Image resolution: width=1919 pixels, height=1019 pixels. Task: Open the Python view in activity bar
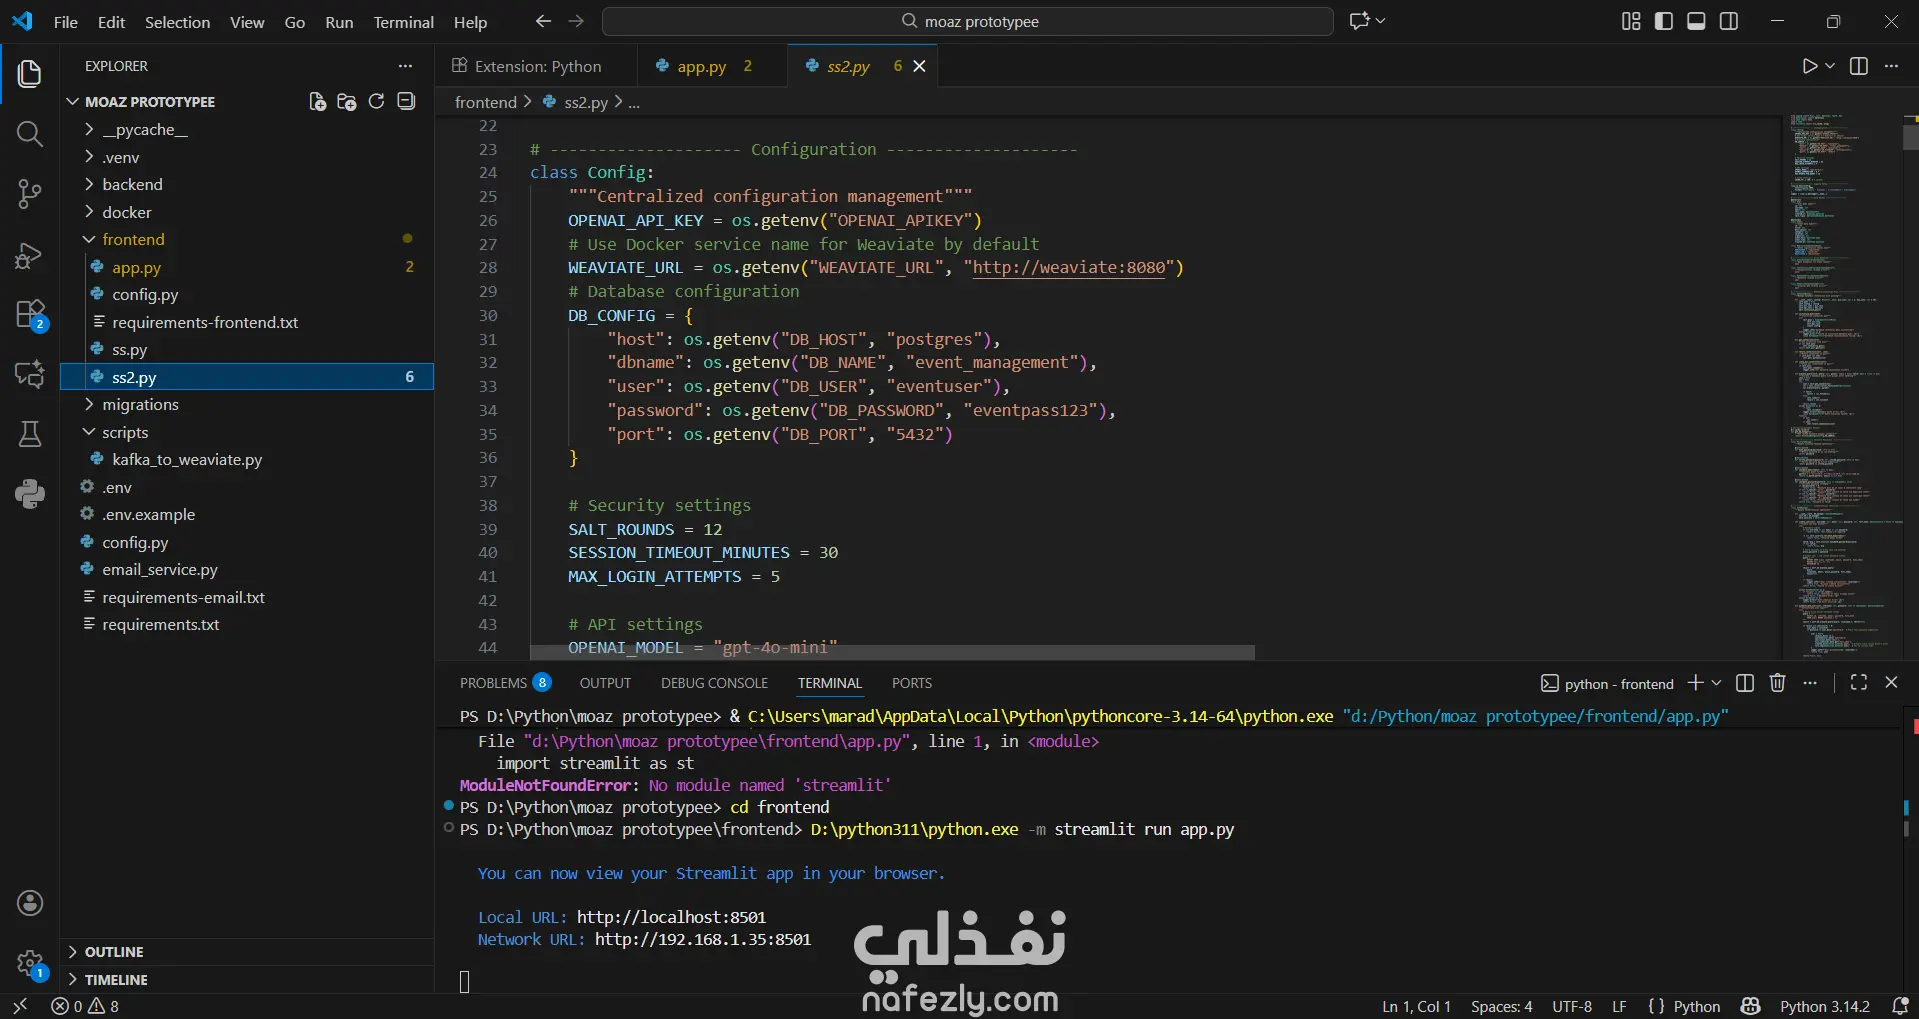30,493
